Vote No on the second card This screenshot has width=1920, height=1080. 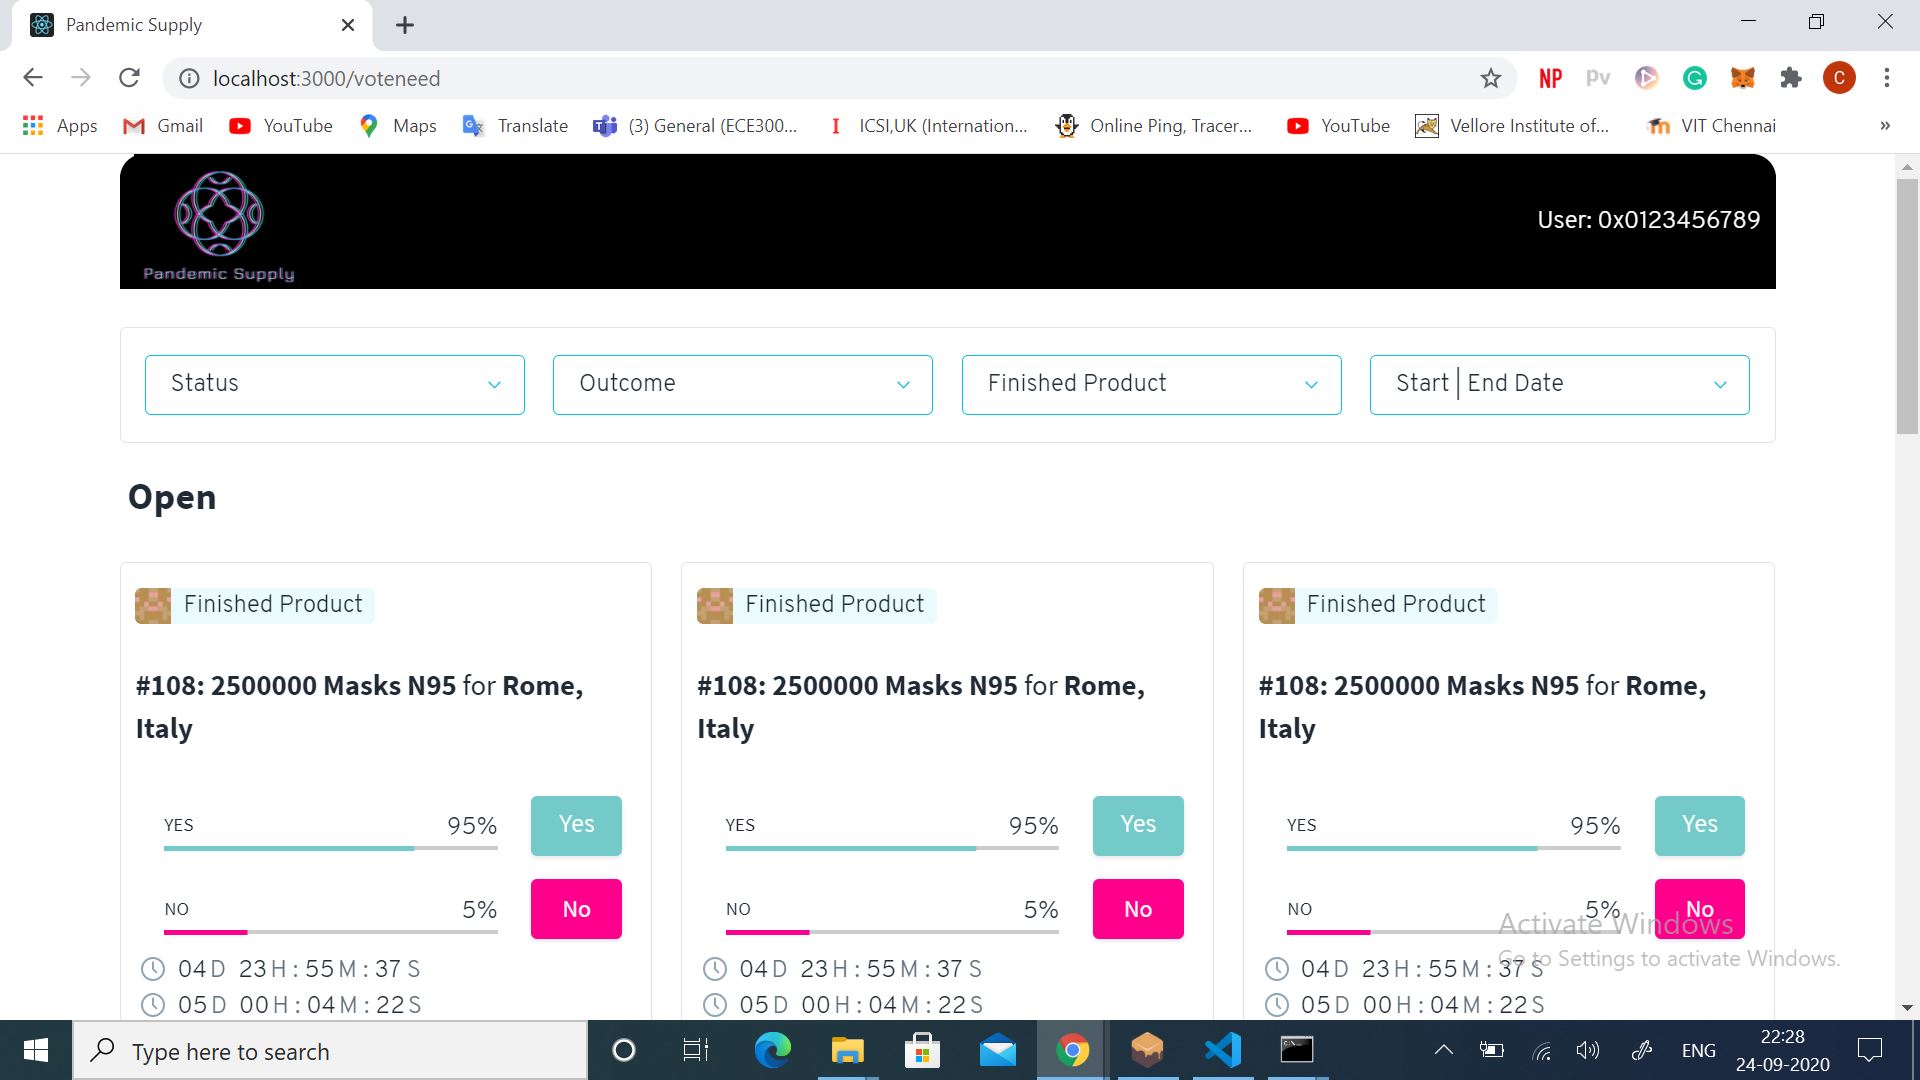[x=1137, y=909]
